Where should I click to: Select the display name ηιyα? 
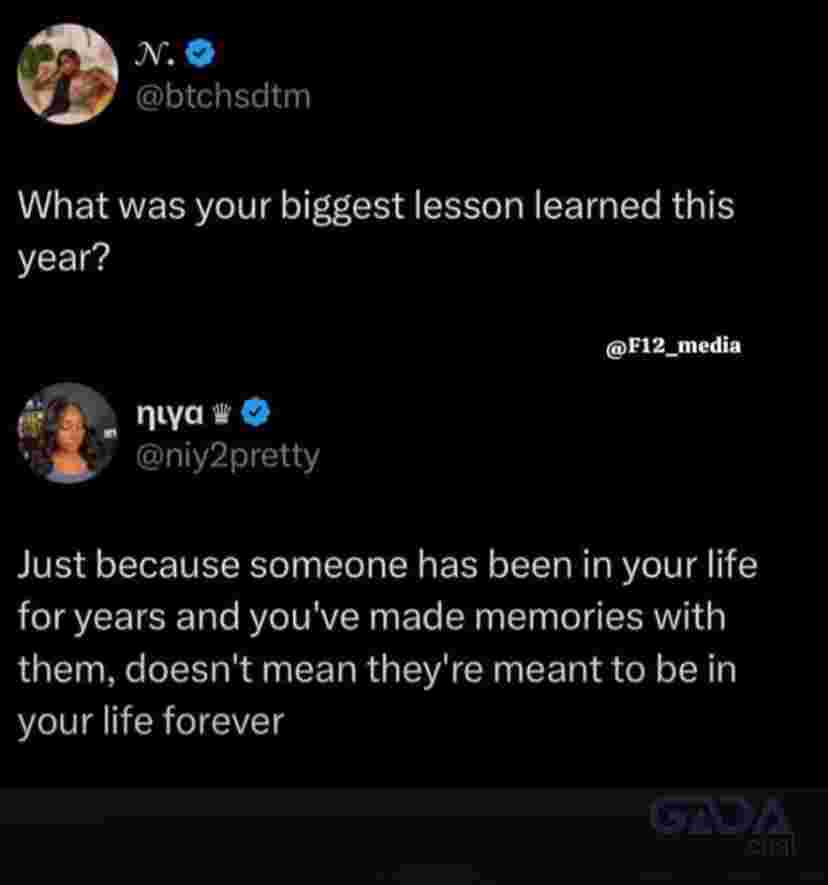[x=169, y=414]
